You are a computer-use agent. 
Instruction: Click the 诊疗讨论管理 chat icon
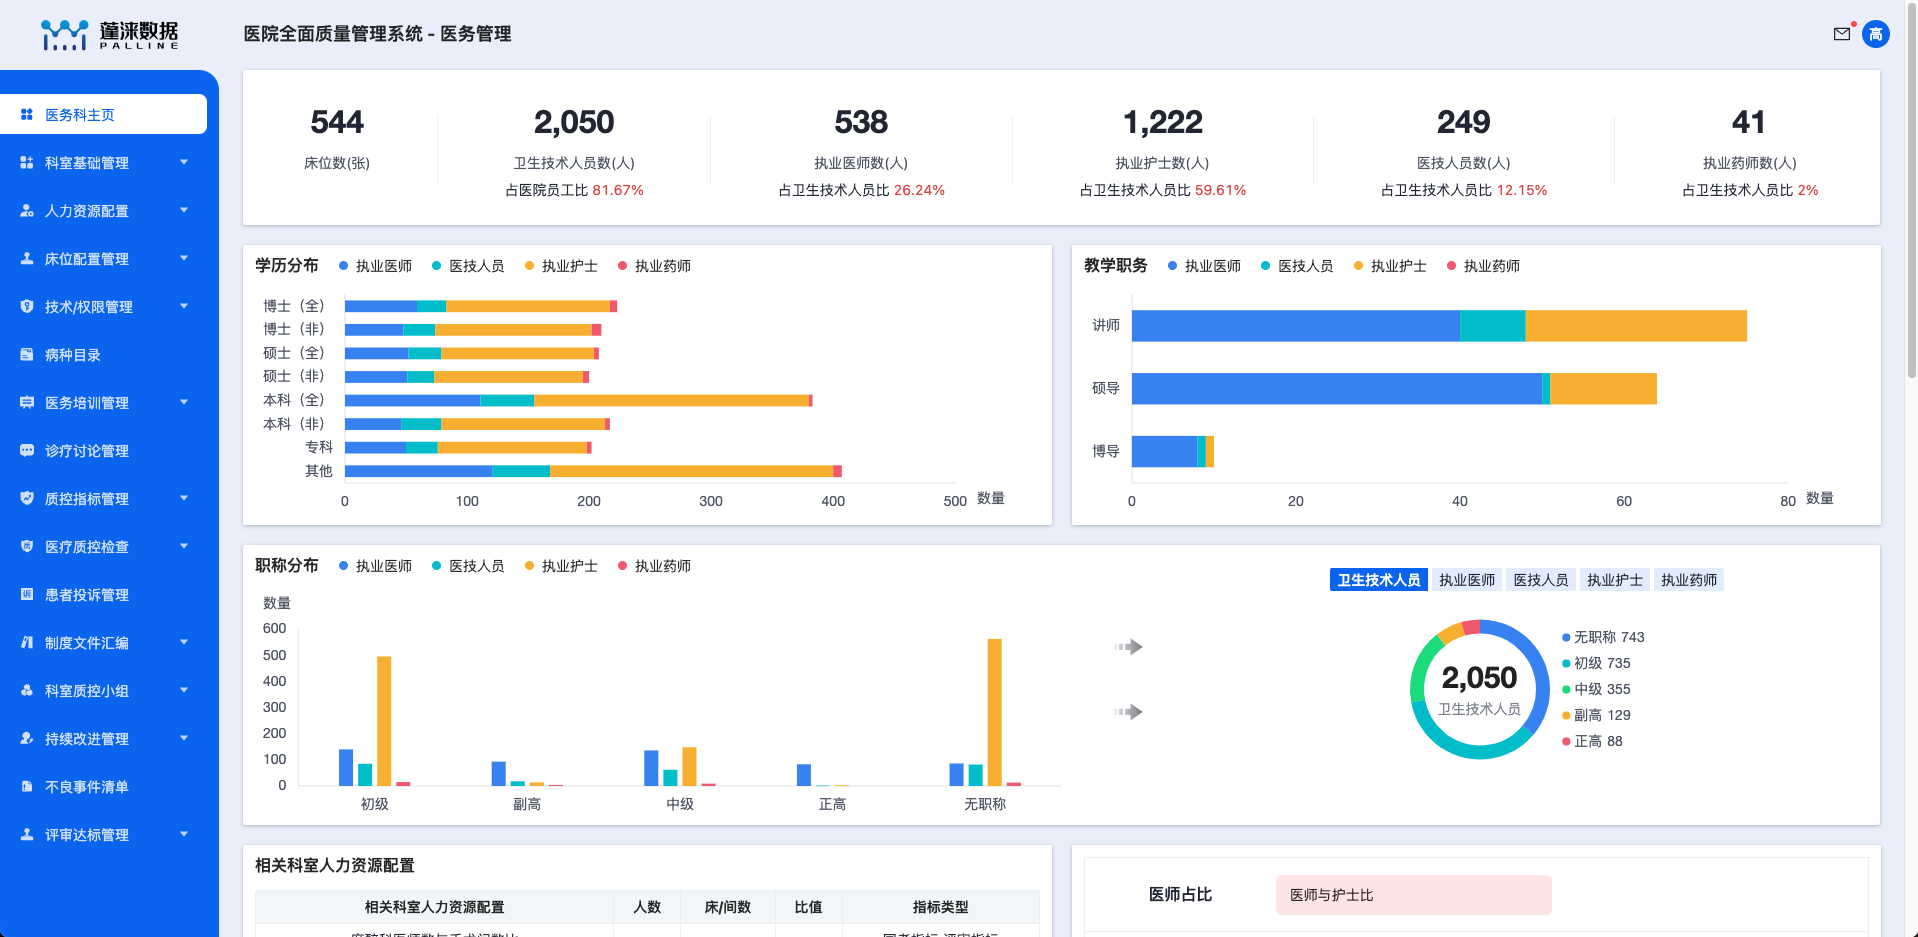pyautogui.click(x=27, y=450)
